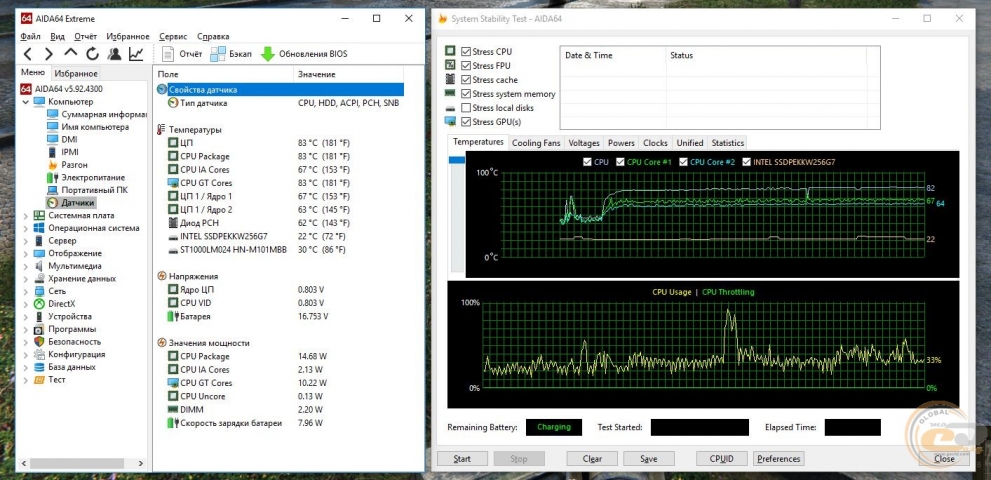Click the green Обновления BIOS arrow icon
The image size is (991, 480).
click(268, 54)
